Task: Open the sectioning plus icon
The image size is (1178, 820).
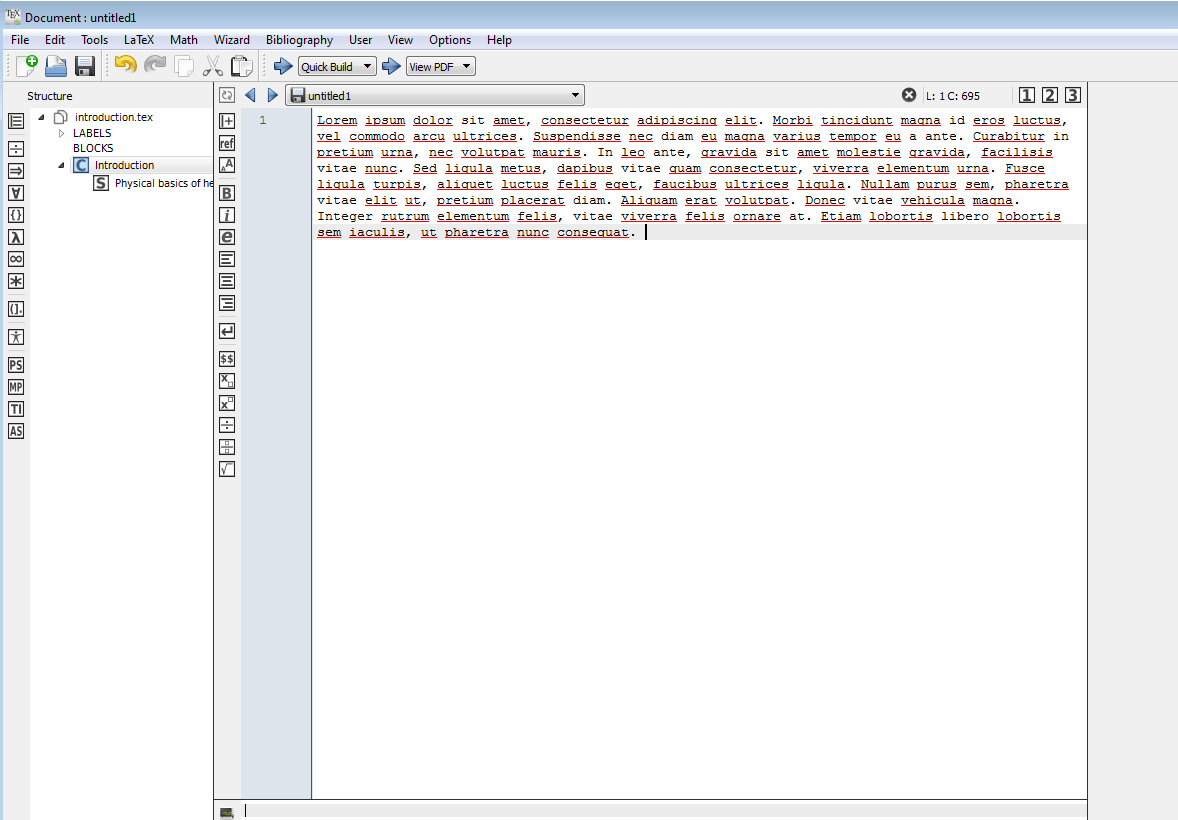Action: tap(227, 121)
